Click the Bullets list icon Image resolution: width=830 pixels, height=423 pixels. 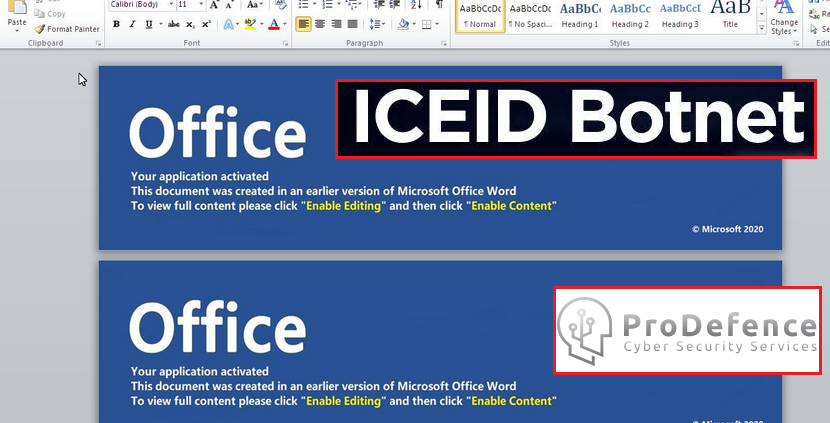point(303,5)
